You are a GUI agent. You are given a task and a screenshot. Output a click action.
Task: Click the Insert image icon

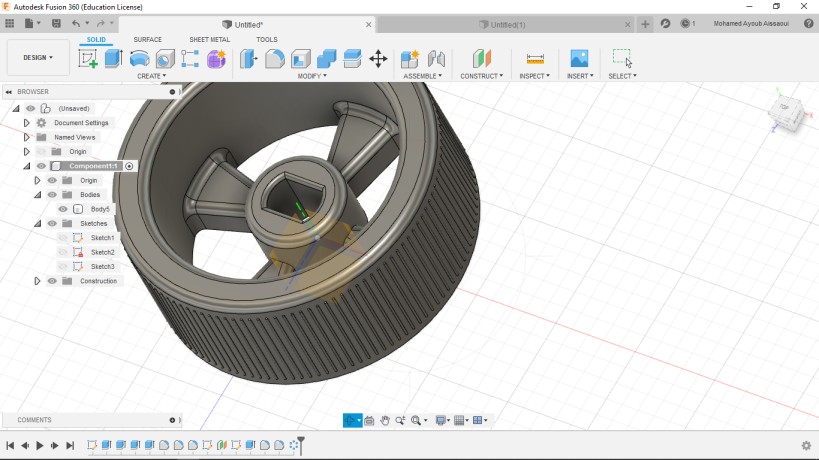pos(579,58)
